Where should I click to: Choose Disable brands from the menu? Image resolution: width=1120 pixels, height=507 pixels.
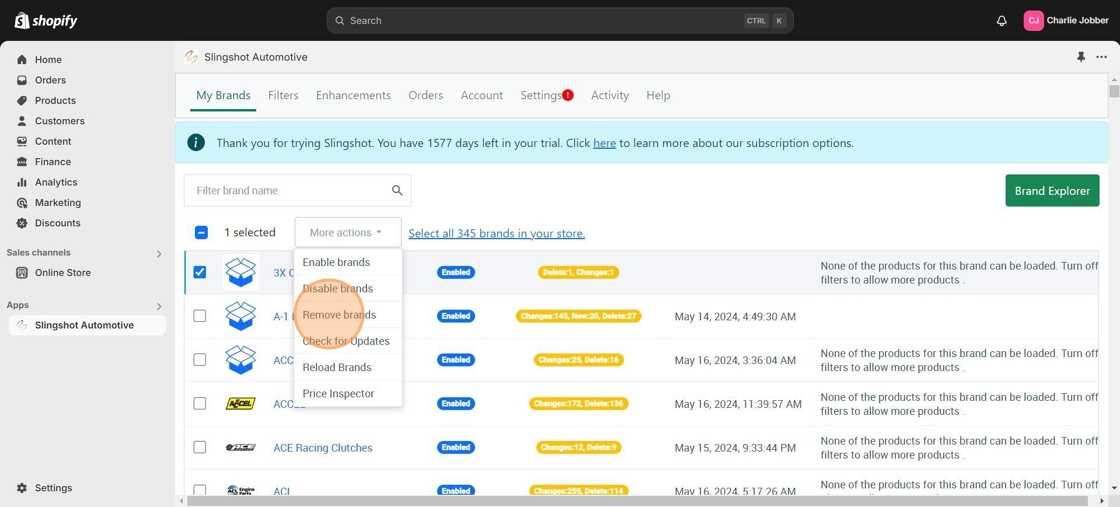tap(348, 288)
